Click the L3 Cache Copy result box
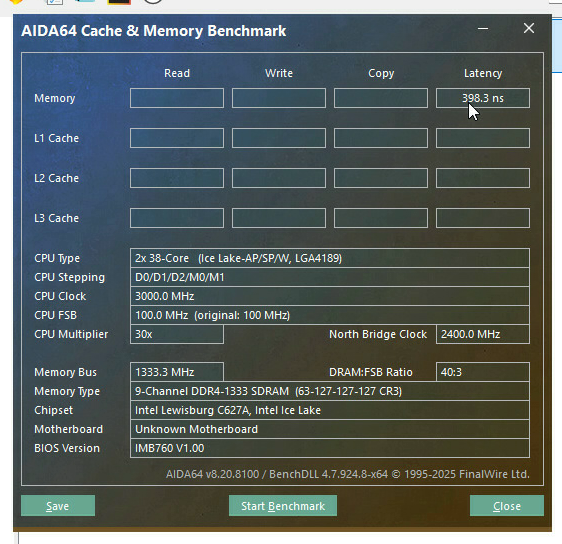 pos(381,218)
